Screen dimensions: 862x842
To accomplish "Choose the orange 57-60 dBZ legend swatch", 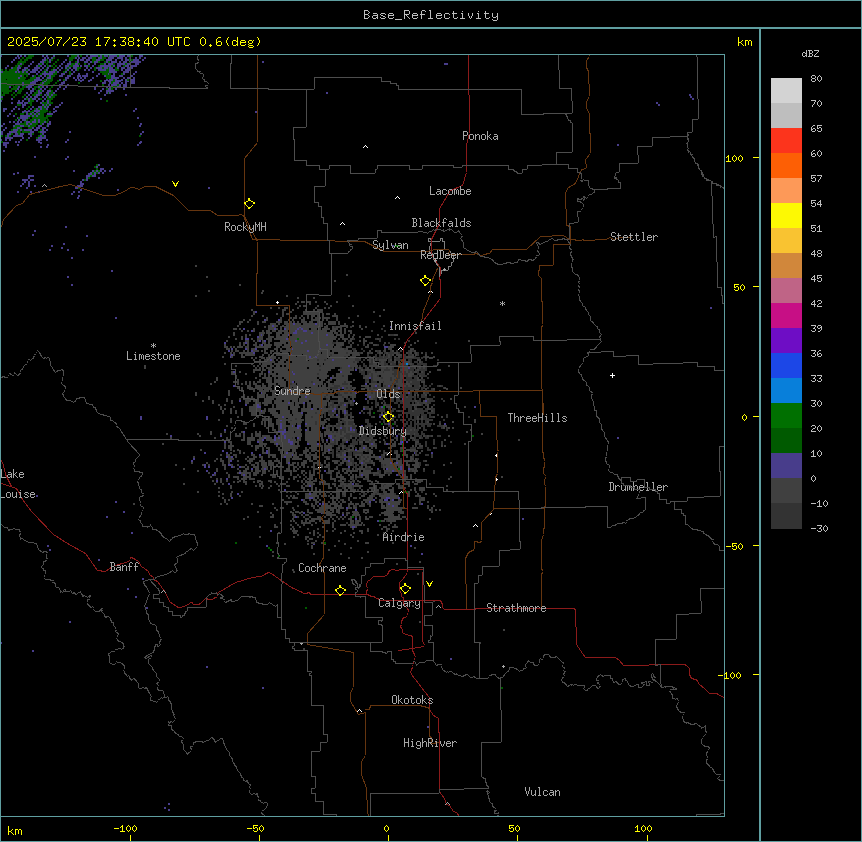I will coord(786,166).
